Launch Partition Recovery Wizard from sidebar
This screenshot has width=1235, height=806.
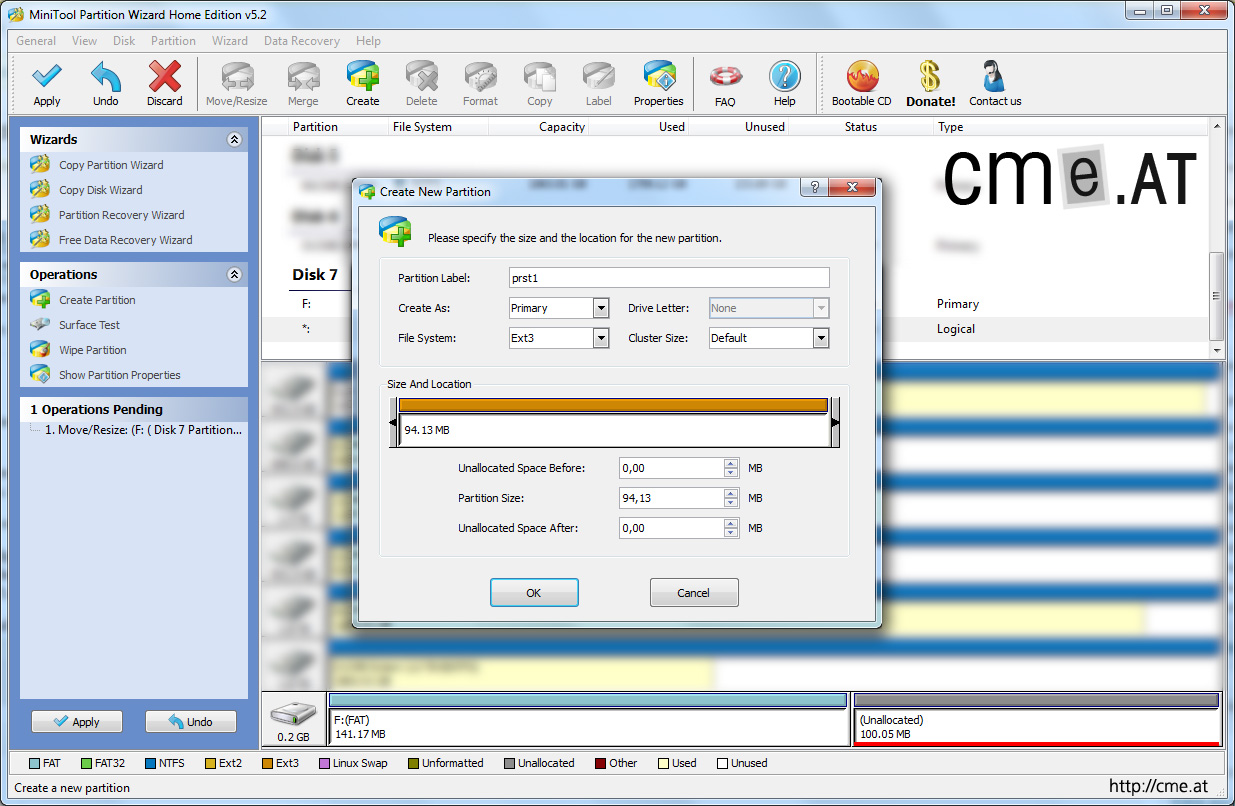(x=121, y=215)
